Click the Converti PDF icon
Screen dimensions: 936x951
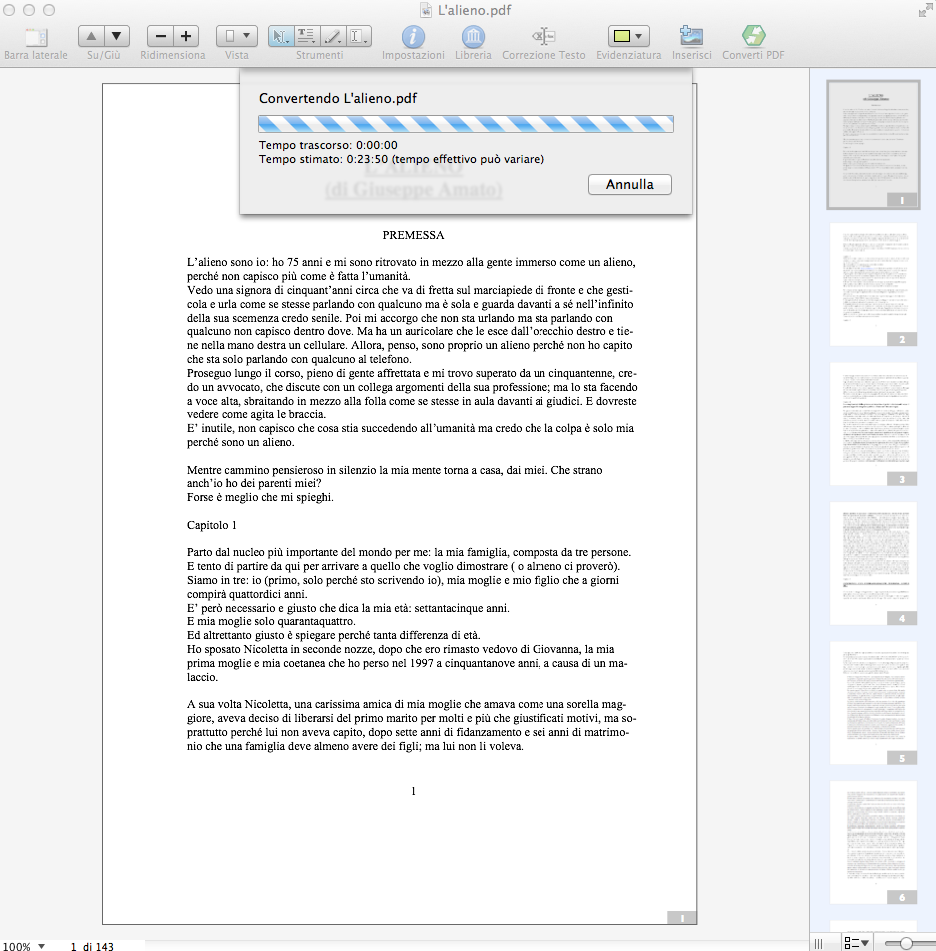pos(753,36)
